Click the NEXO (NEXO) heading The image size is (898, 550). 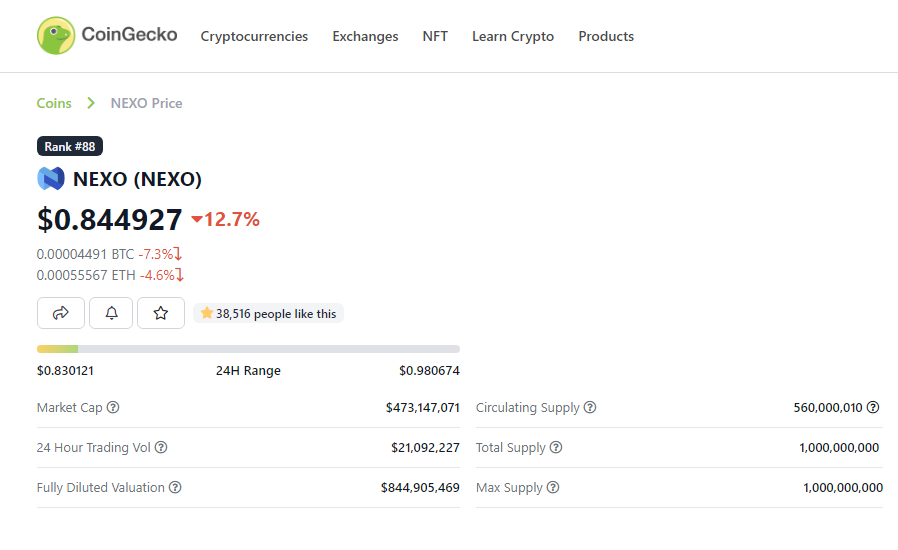[137, 179]
